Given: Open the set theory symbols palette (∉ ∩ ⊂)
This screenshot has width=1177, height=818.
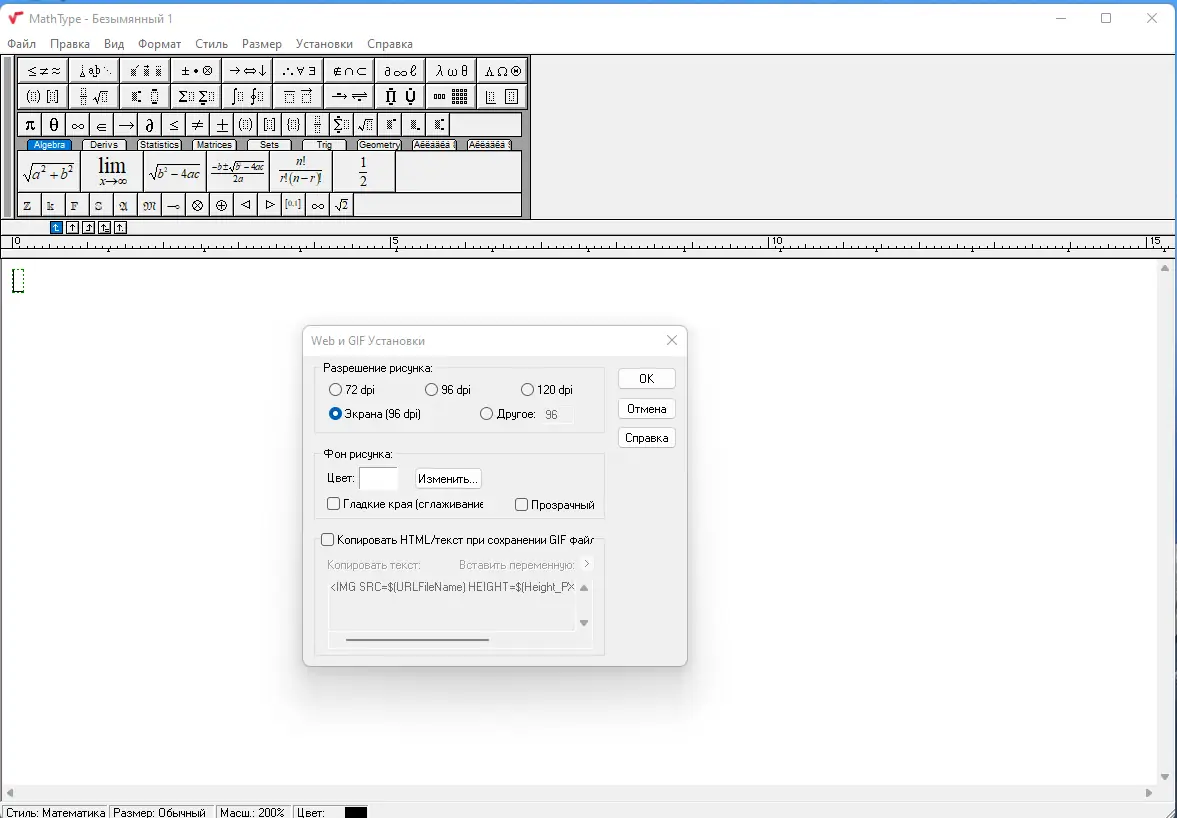Looking at the screenshot, I should pyautogui.click(x=350, y=71).
